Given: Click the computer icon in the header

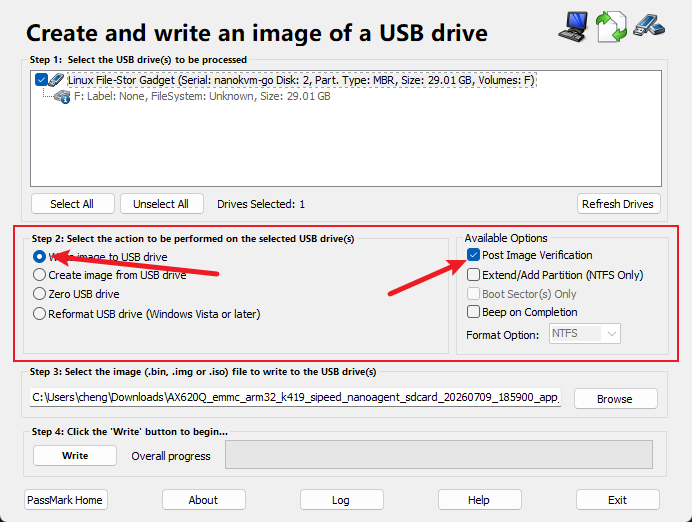Looking at the screenshot, I should (573, 27).
